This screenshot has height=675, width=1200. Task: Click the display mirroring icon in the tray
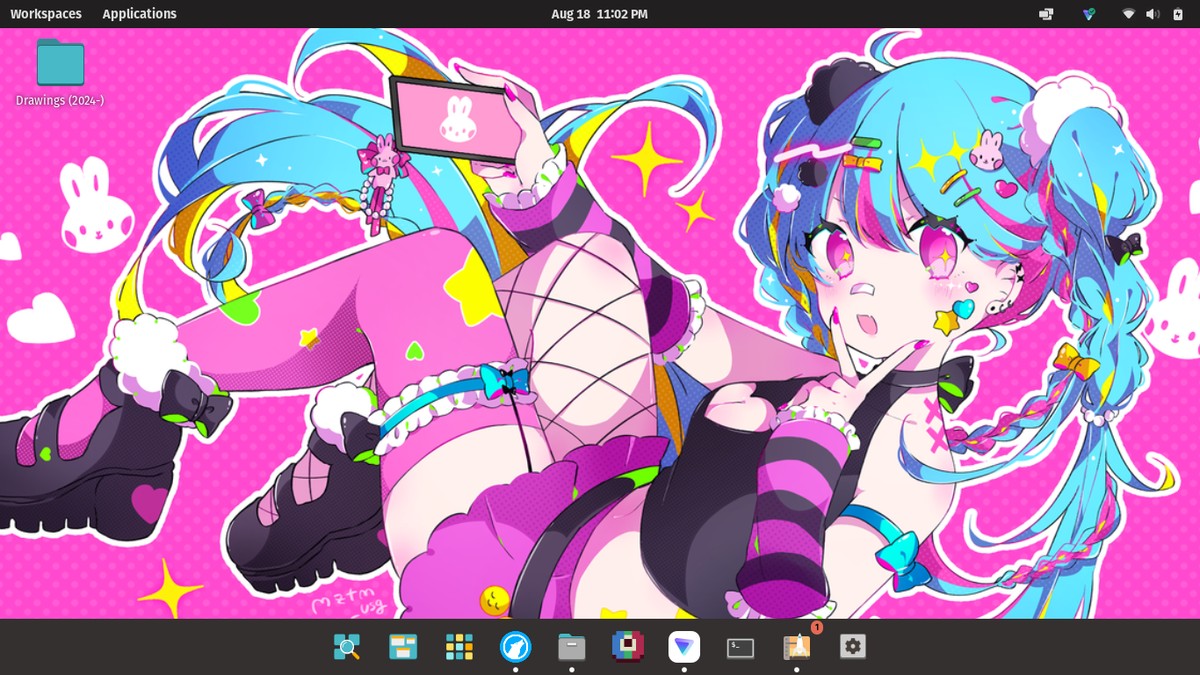(1046, 15)
